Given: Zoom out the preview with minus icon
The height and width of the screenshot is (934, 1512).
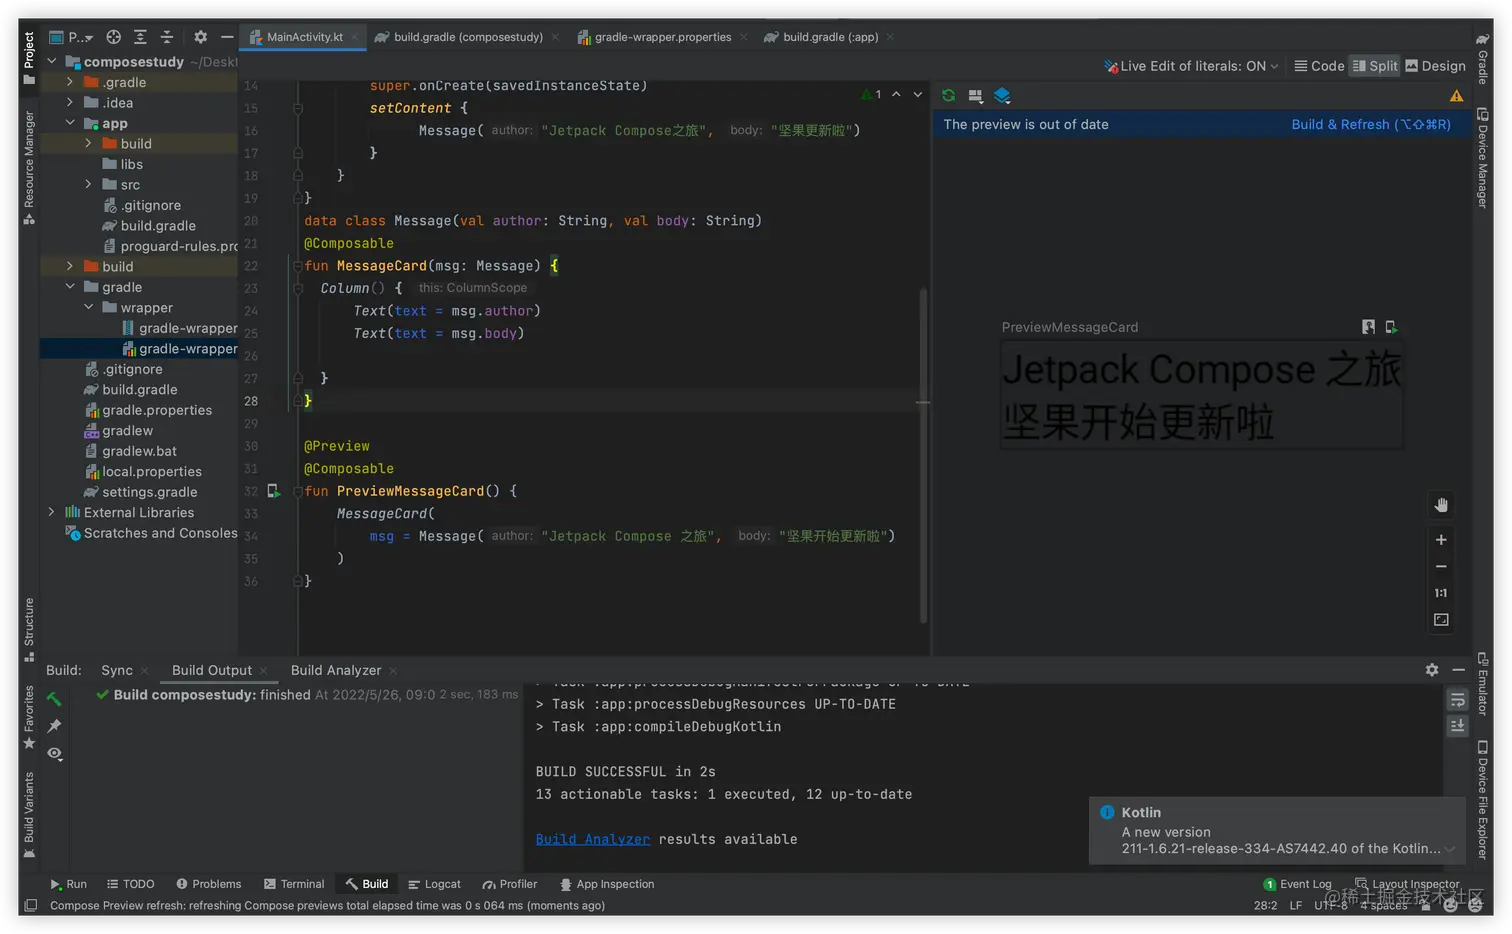Looking at the screenshot, I should (x=1441, y=566).
